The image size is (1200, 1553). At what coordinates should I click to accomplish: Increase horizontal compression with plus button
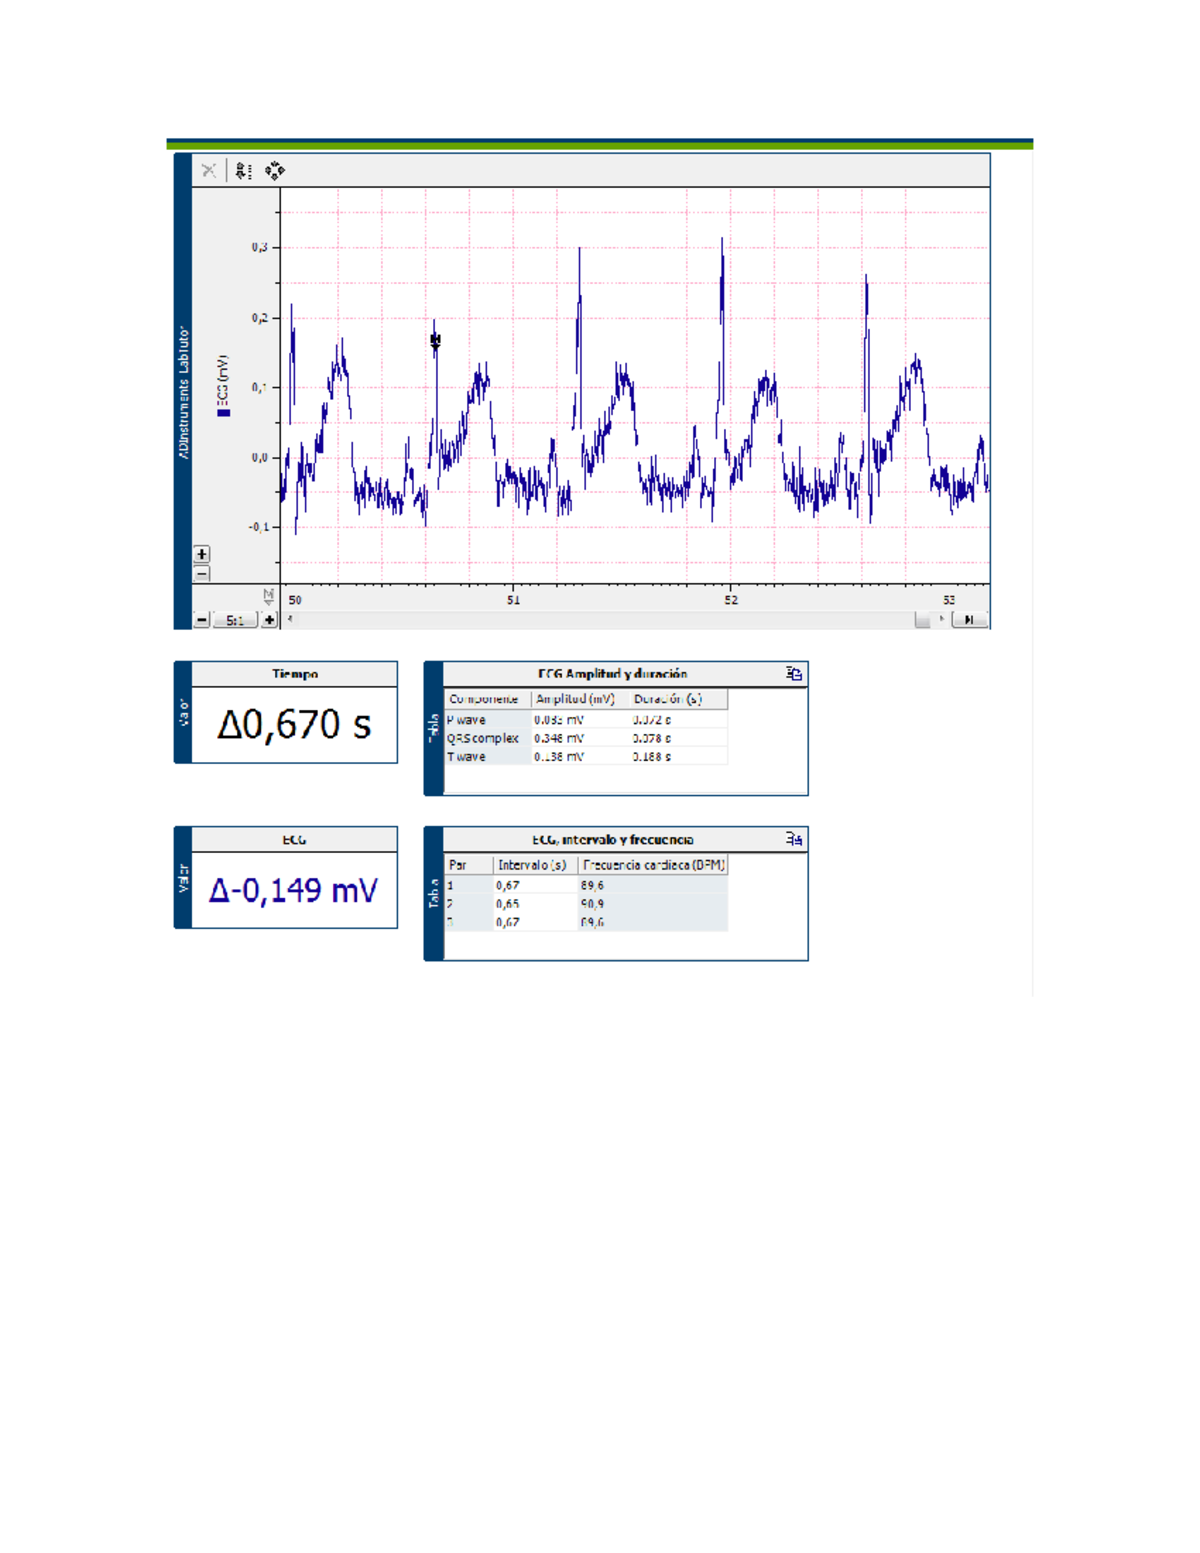(x=270, y=620)
